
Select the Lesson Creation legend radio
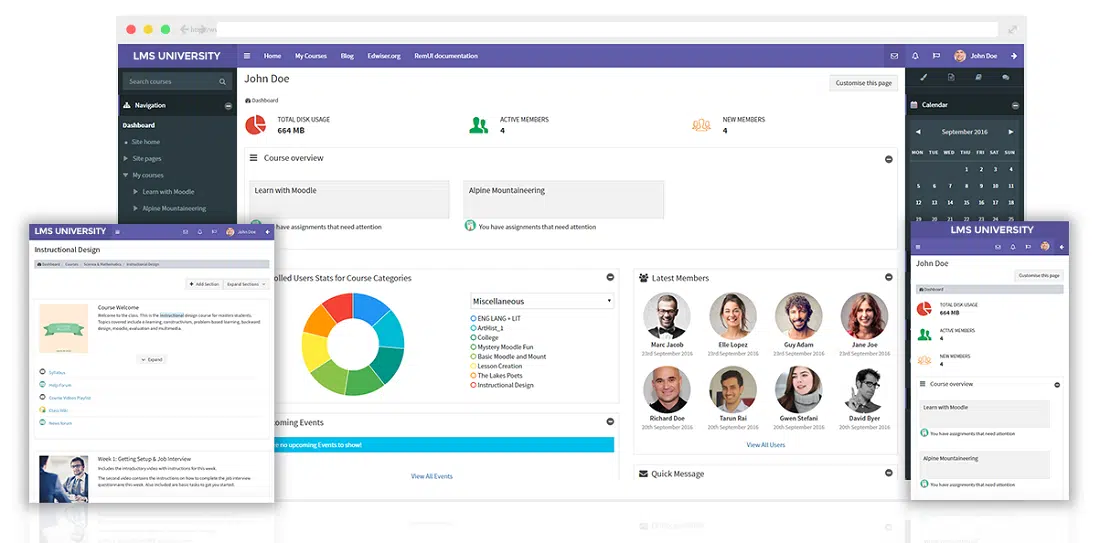pyautogui.click(x=474, y=366)
